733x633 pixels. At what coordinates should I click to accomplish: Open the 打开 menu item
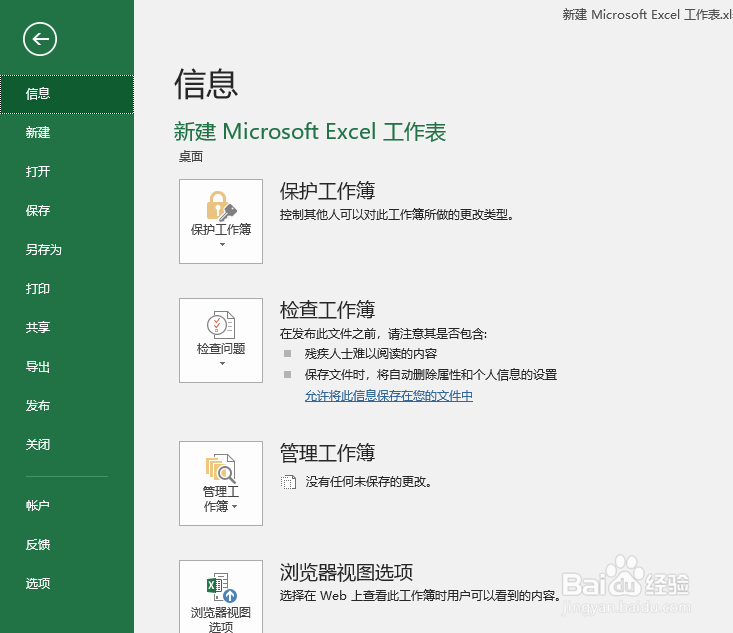pyautogui.click(x=67, y=172)
